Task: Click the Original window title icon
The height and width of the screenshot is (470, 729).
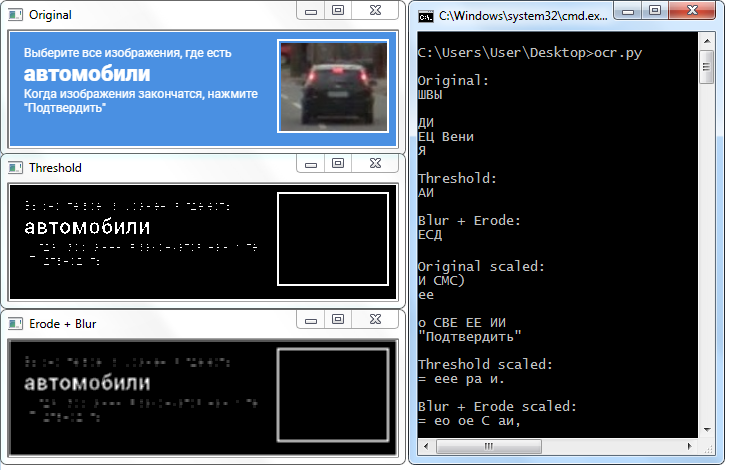Action: pyautogui.click(x=15, y=15)
